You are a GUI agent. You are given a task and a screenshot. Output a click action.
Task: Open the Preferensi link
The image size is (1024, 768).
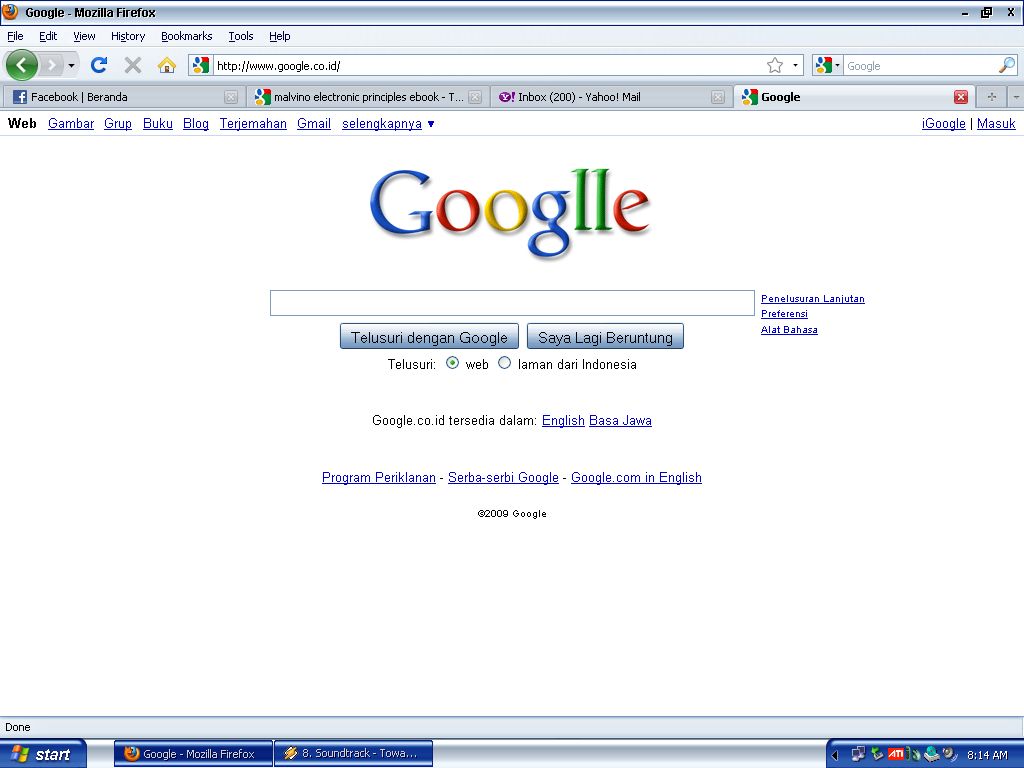click(x=784, y=314)
